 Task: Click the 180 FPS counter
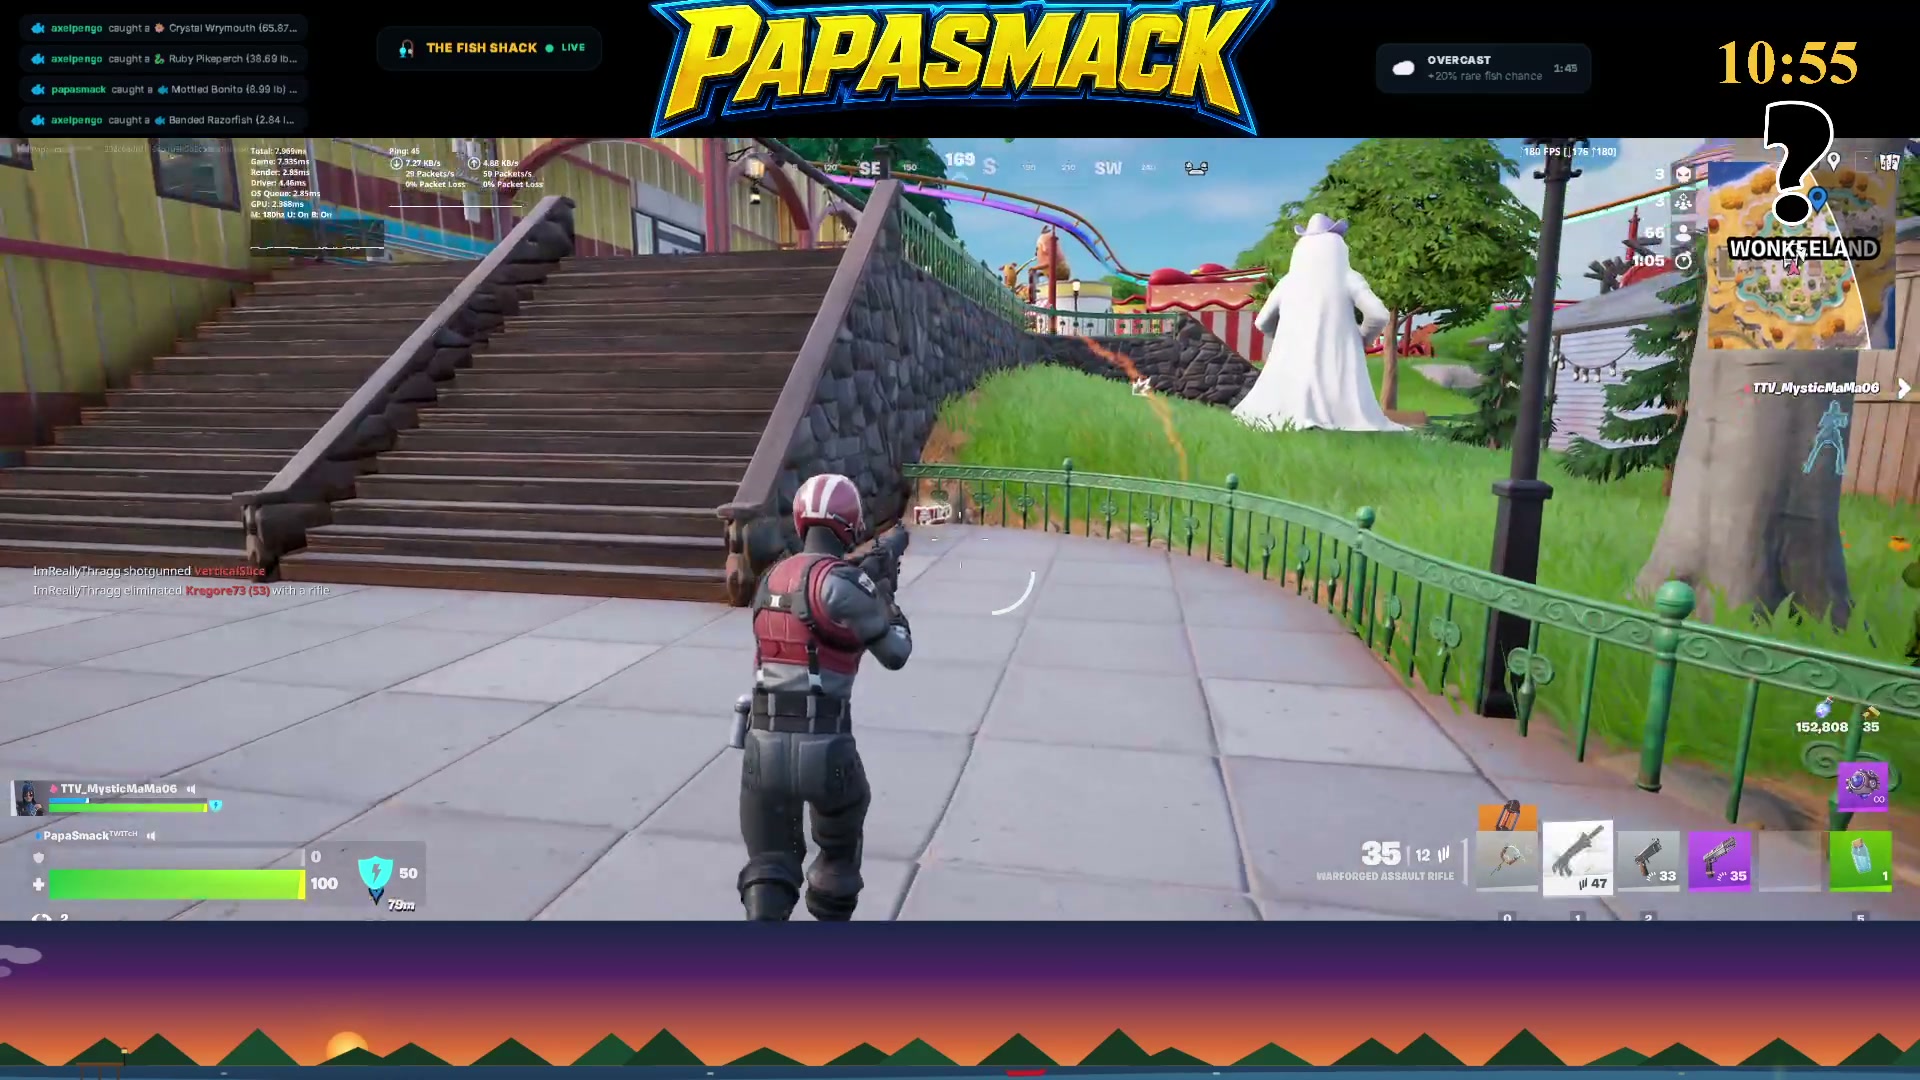coord(1569,152)
